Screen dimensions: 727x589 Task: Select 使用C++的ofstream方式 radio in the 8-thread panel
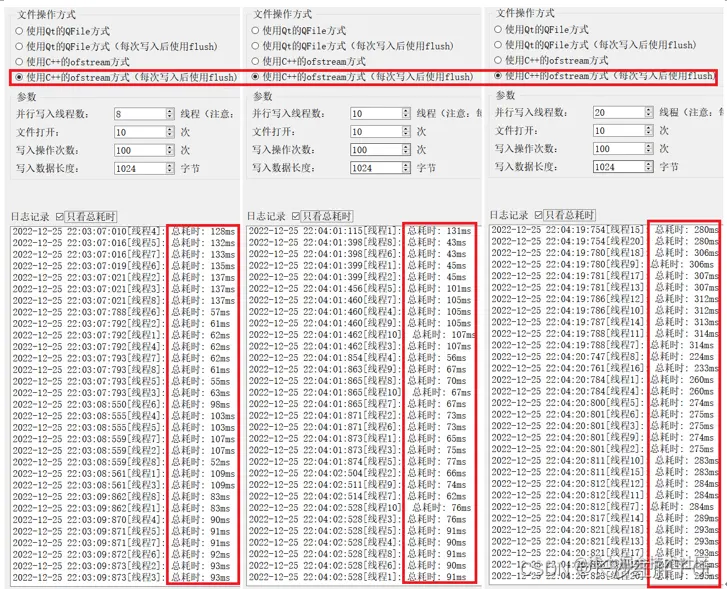pyautogui.click(x=19, y=62)
